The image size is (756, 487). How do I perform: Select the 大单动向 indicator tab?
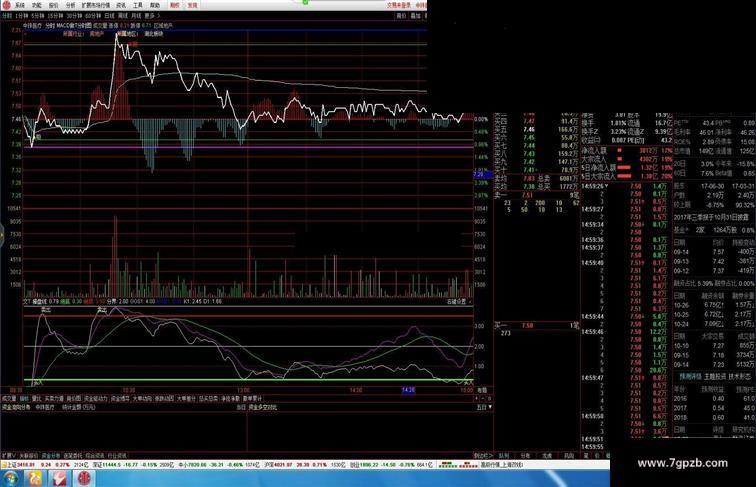pos(142,399)
